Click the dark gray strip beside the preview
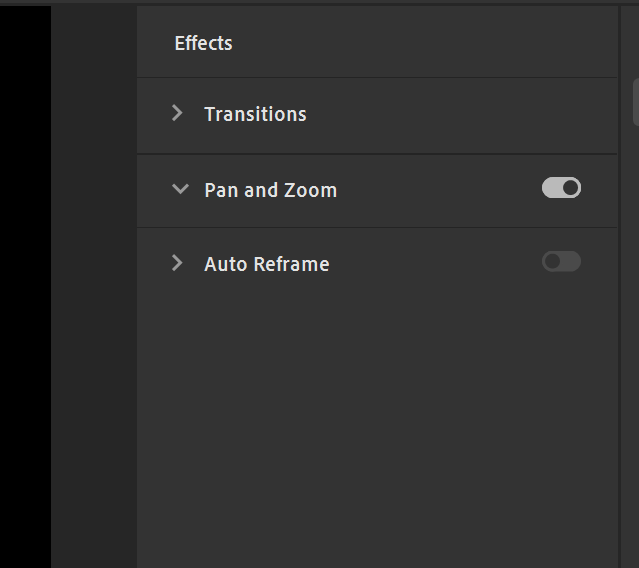Viewport: 639px width, 568px height. (x=93, y=280)
